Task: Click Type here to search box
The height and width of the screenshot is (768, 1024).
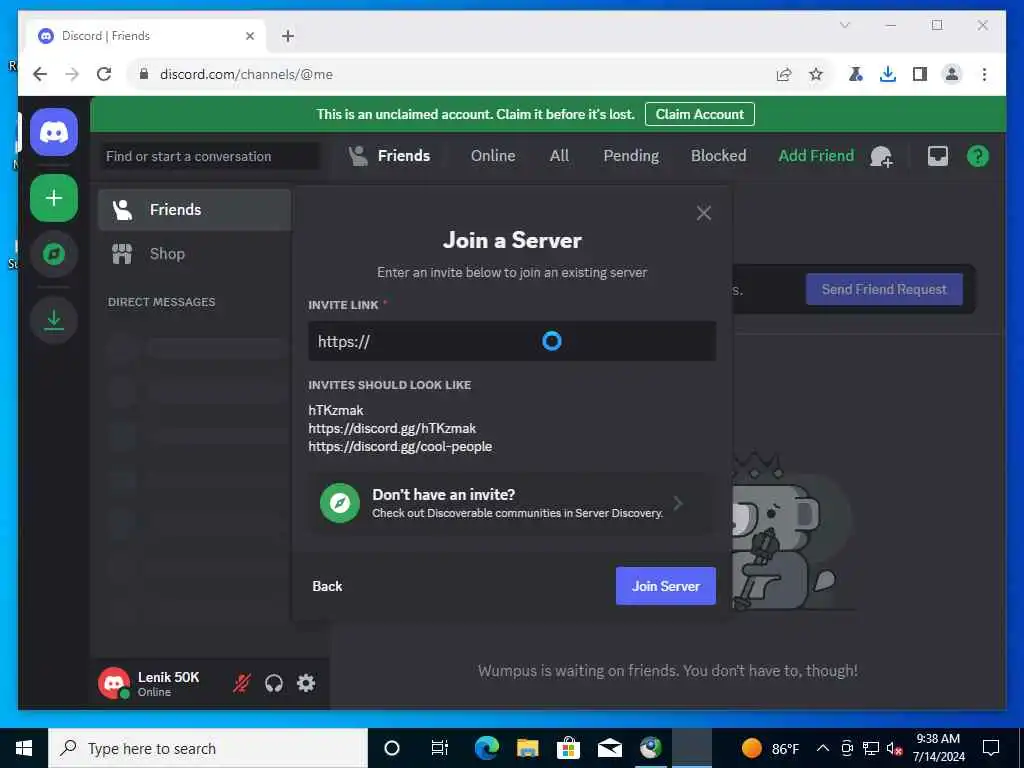Action: click(208, 748)
